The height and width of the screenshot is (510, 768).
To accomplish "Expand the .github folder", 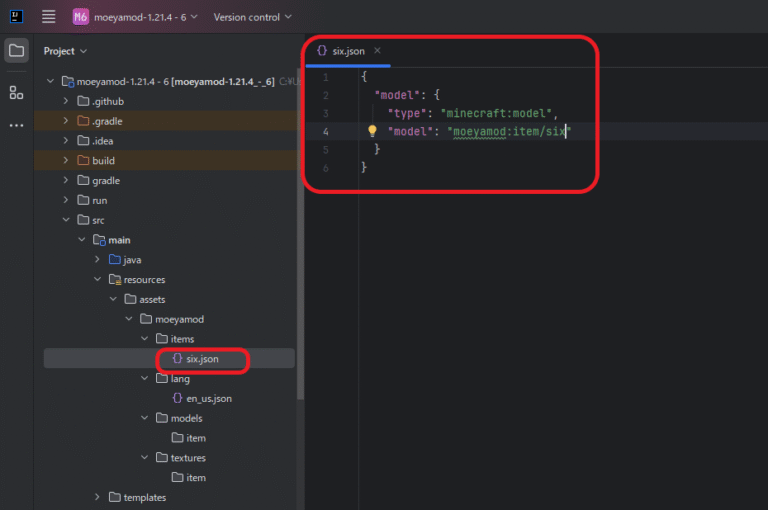I will tap(66, 101).
